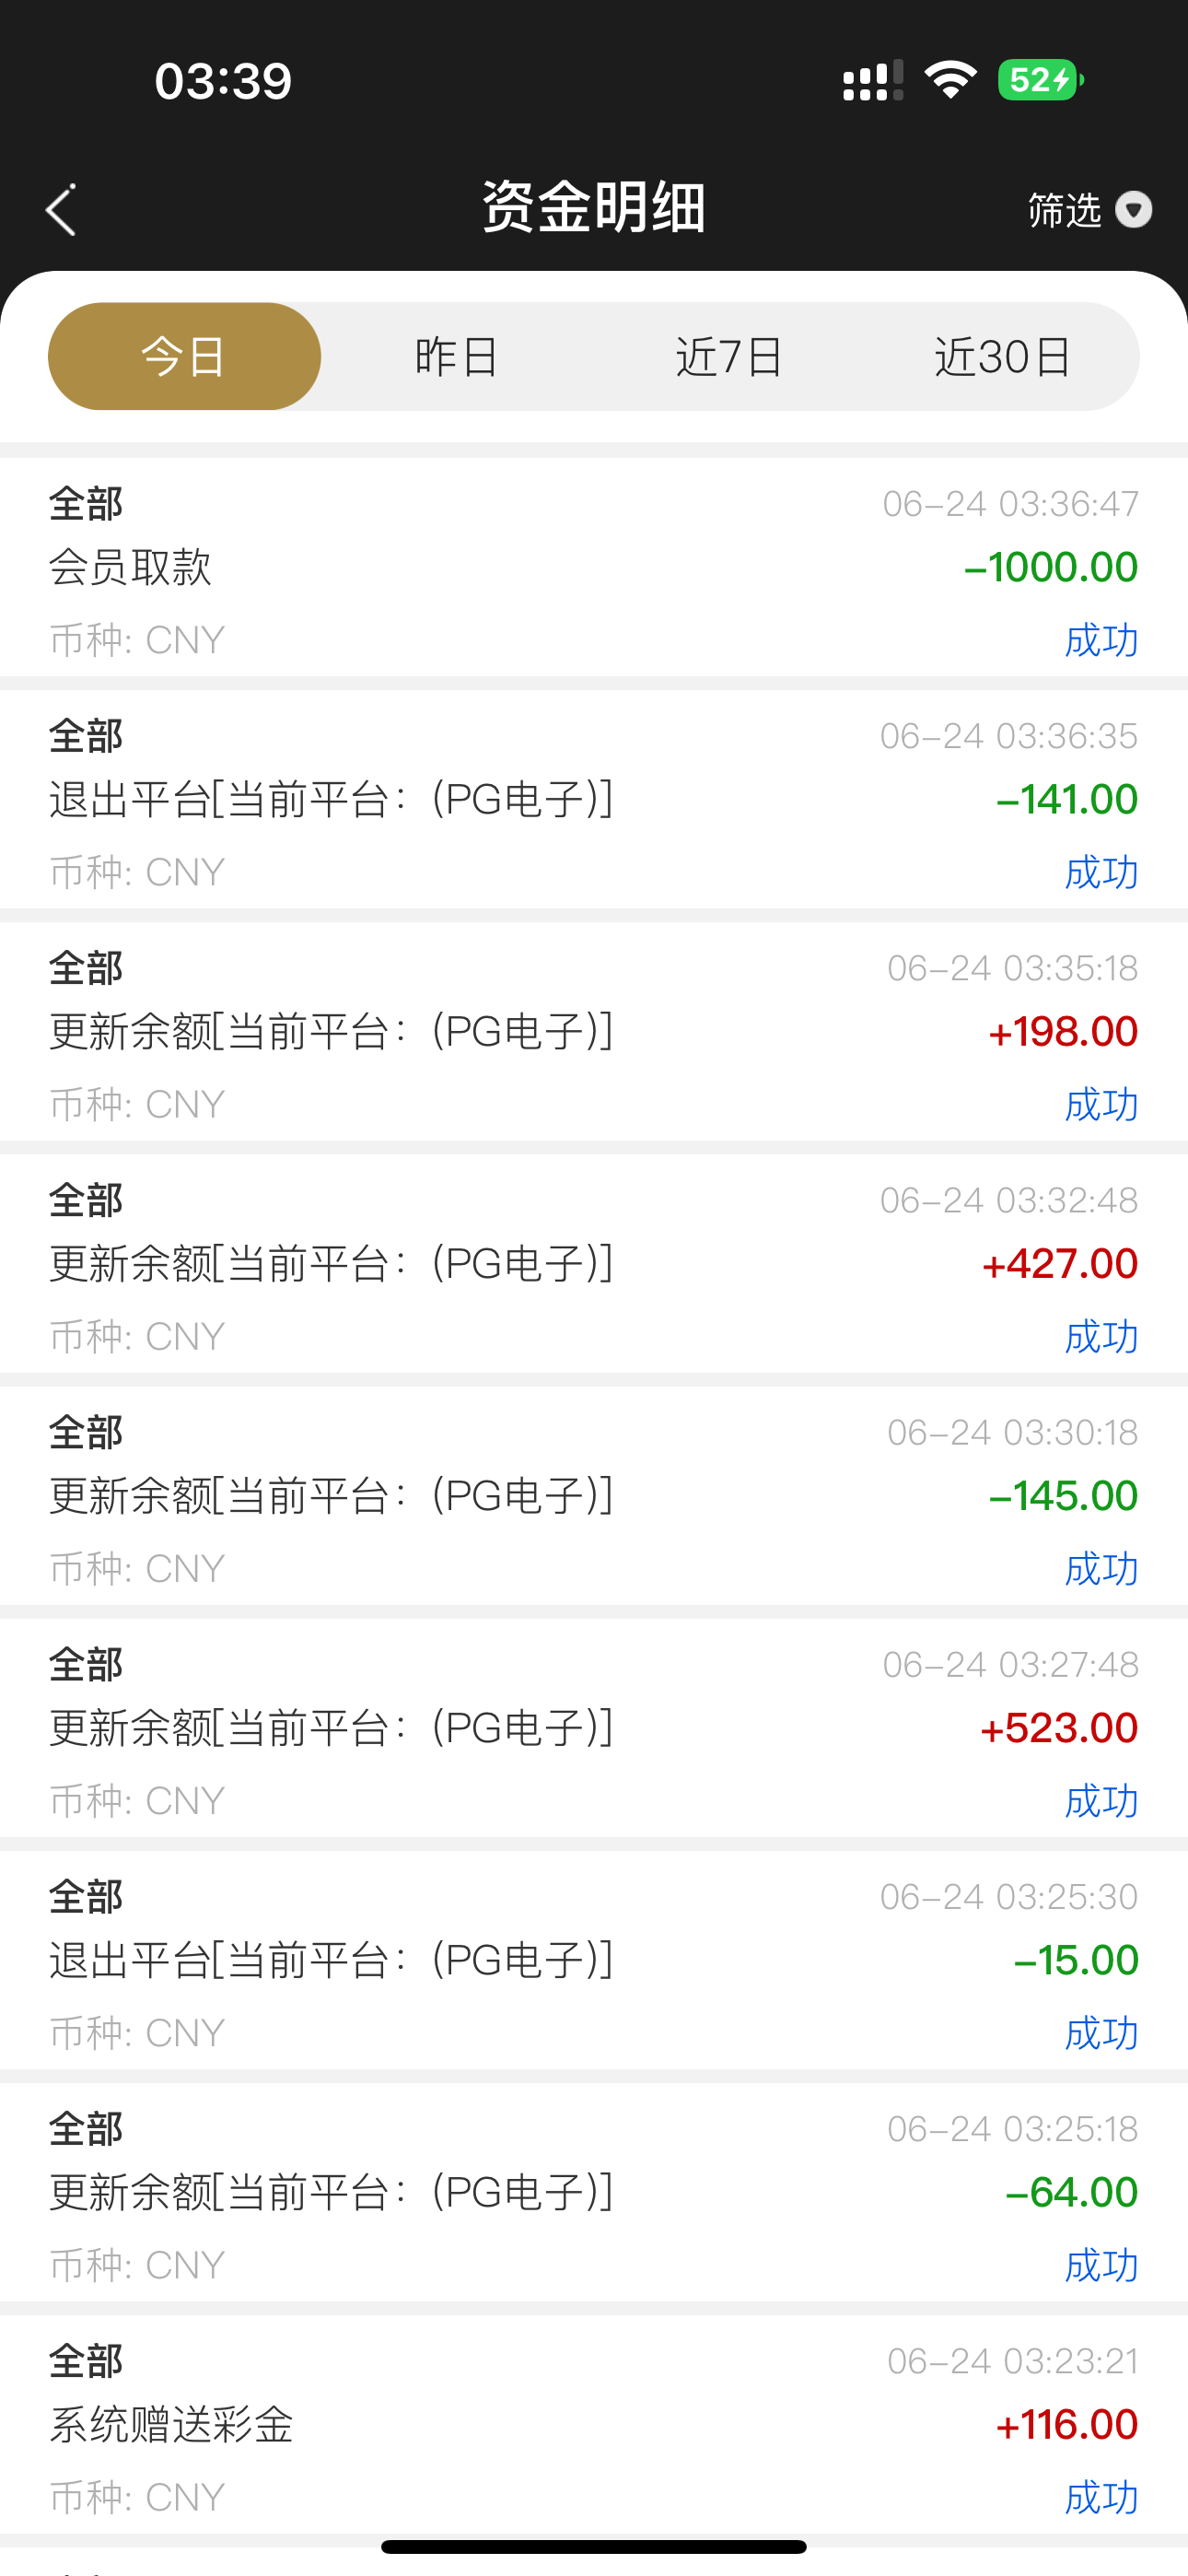Tap the battery indicator icon
Viewport: 1188px width, 2576px height.
(x=1040, y=80)
